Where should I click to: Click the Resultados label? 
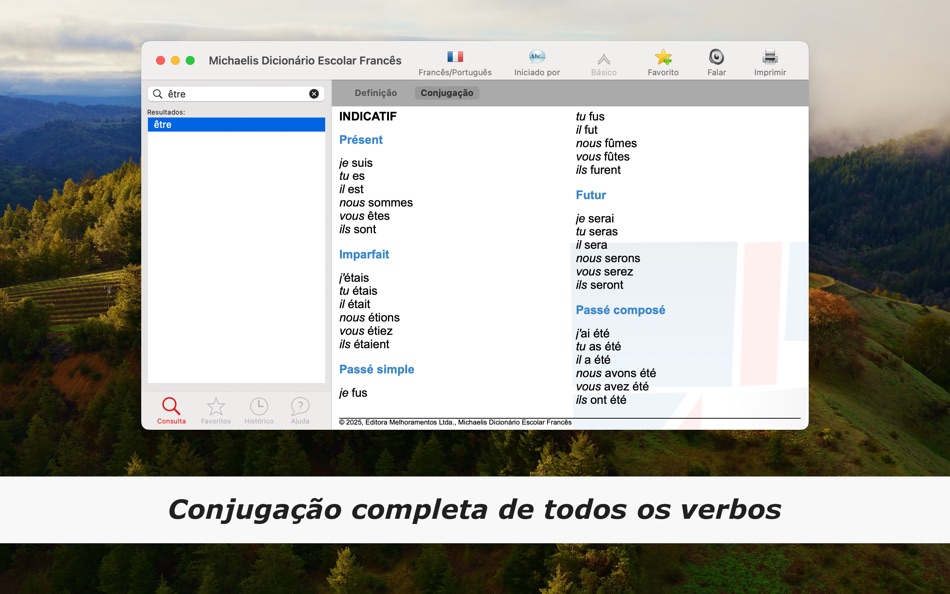[166, 112]
